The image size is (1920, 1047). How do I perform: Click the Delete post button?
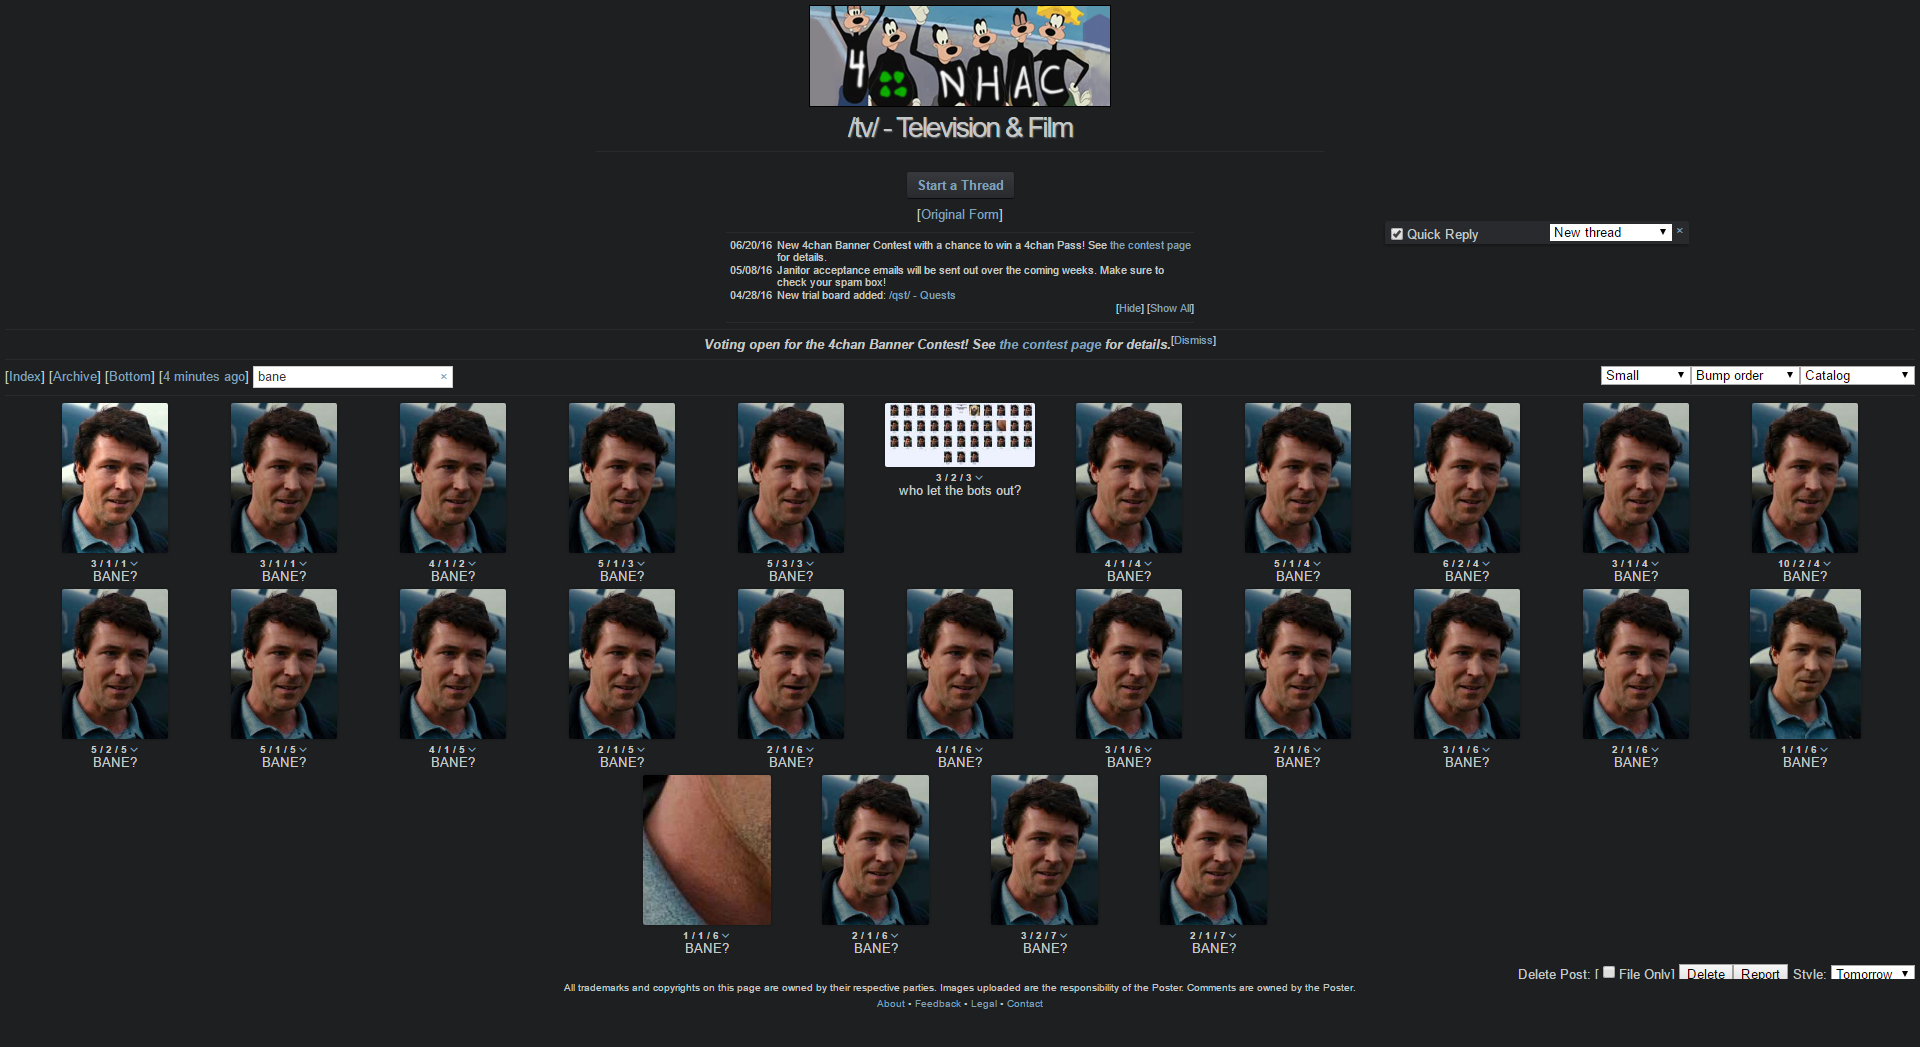[x=1706, y=974]
